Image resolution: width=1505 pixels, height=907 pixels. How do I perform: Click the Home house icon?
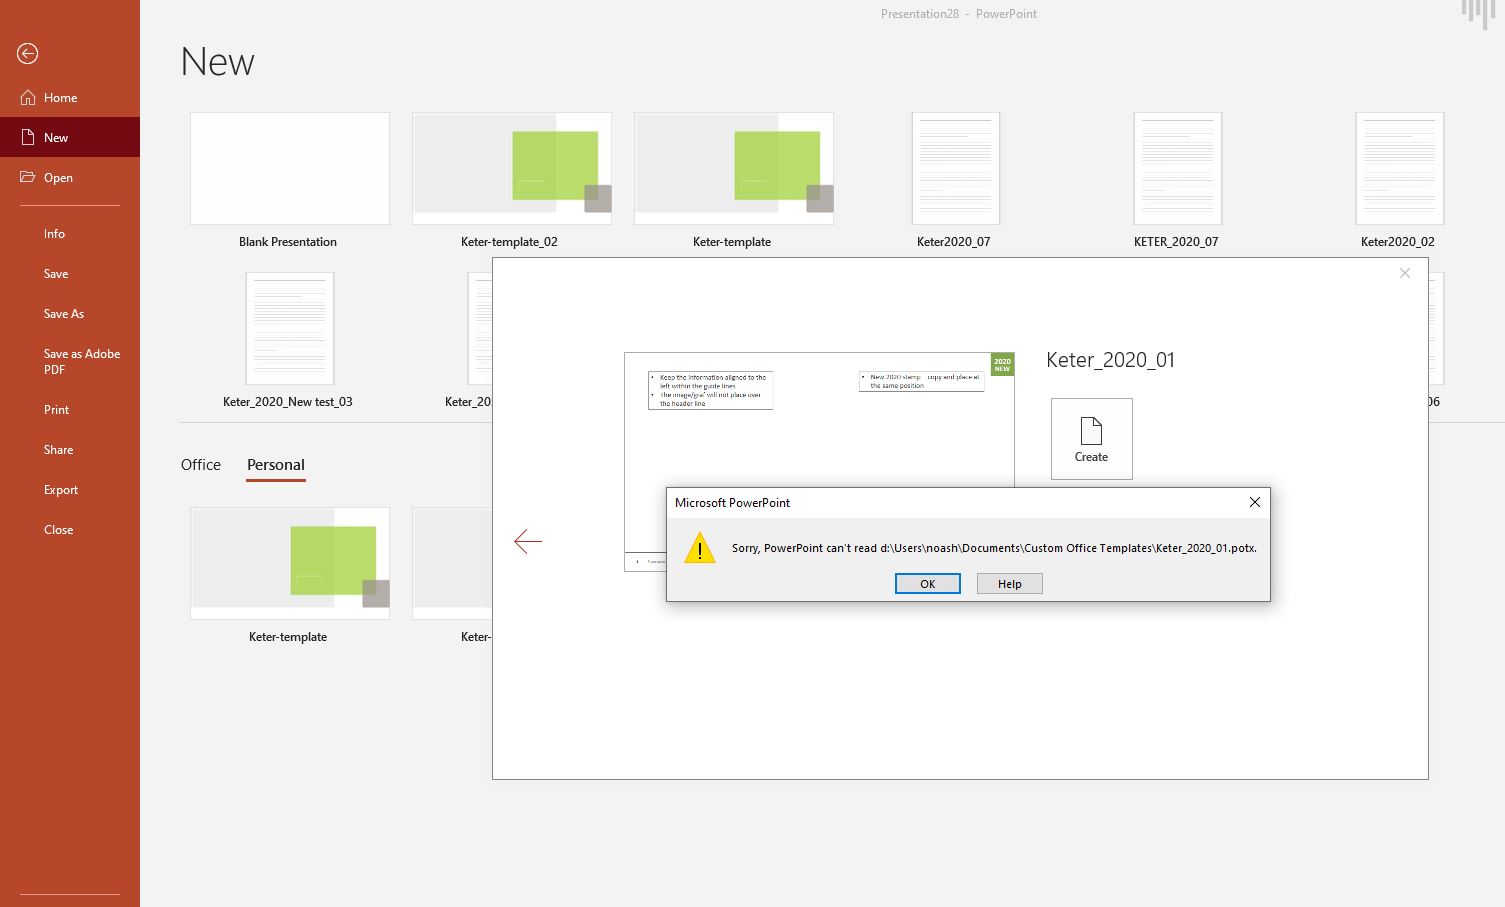28,98
